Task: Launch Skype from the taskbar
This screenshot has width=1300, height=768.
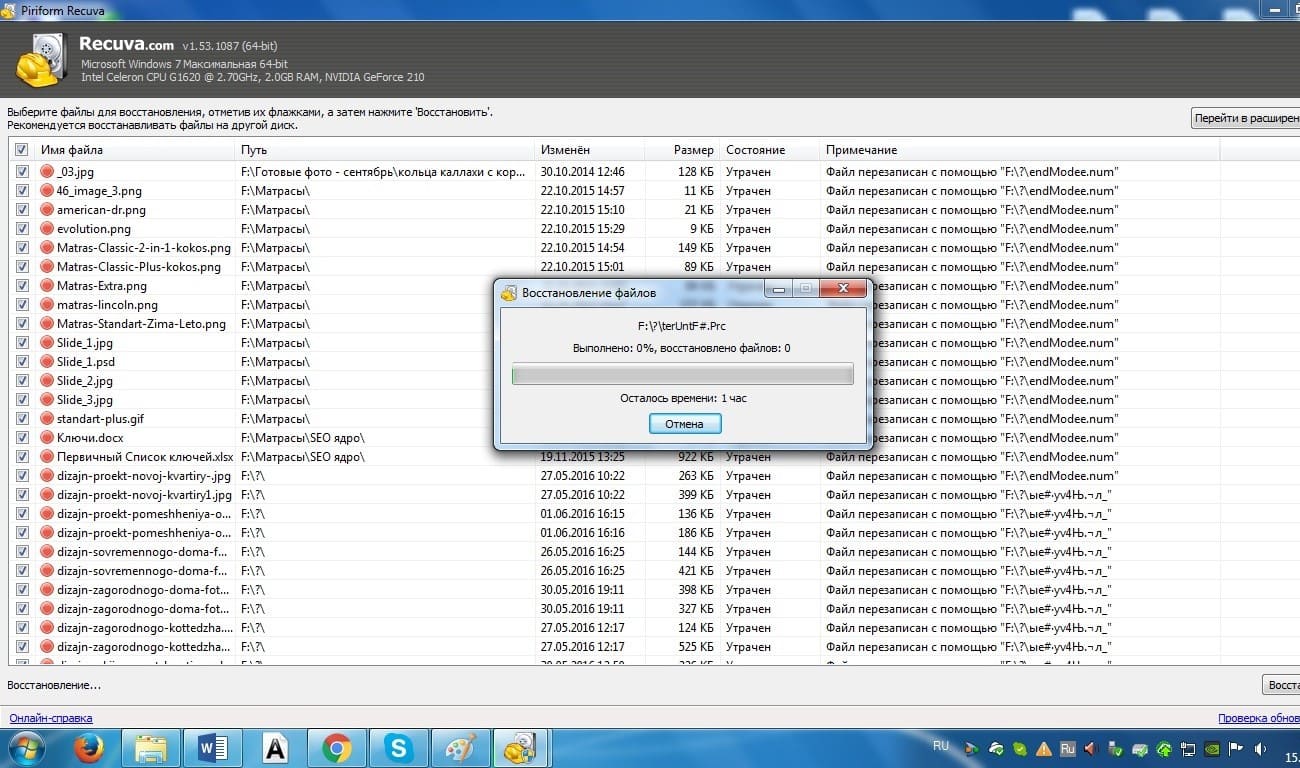Action: (399, 747)
